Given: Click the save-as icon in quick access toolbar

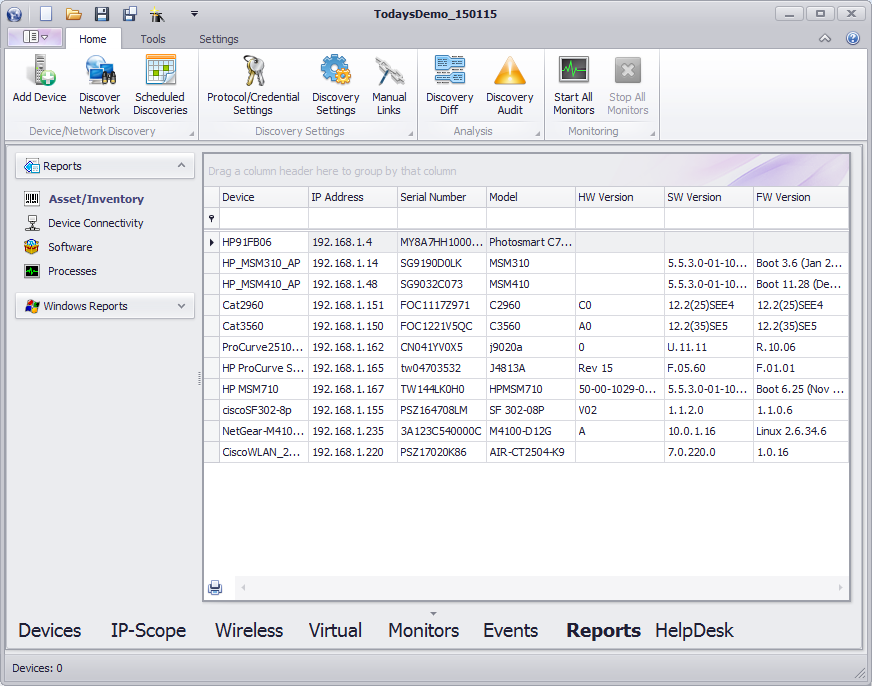Looking at the screenshot, I should (x=130, y=14).
